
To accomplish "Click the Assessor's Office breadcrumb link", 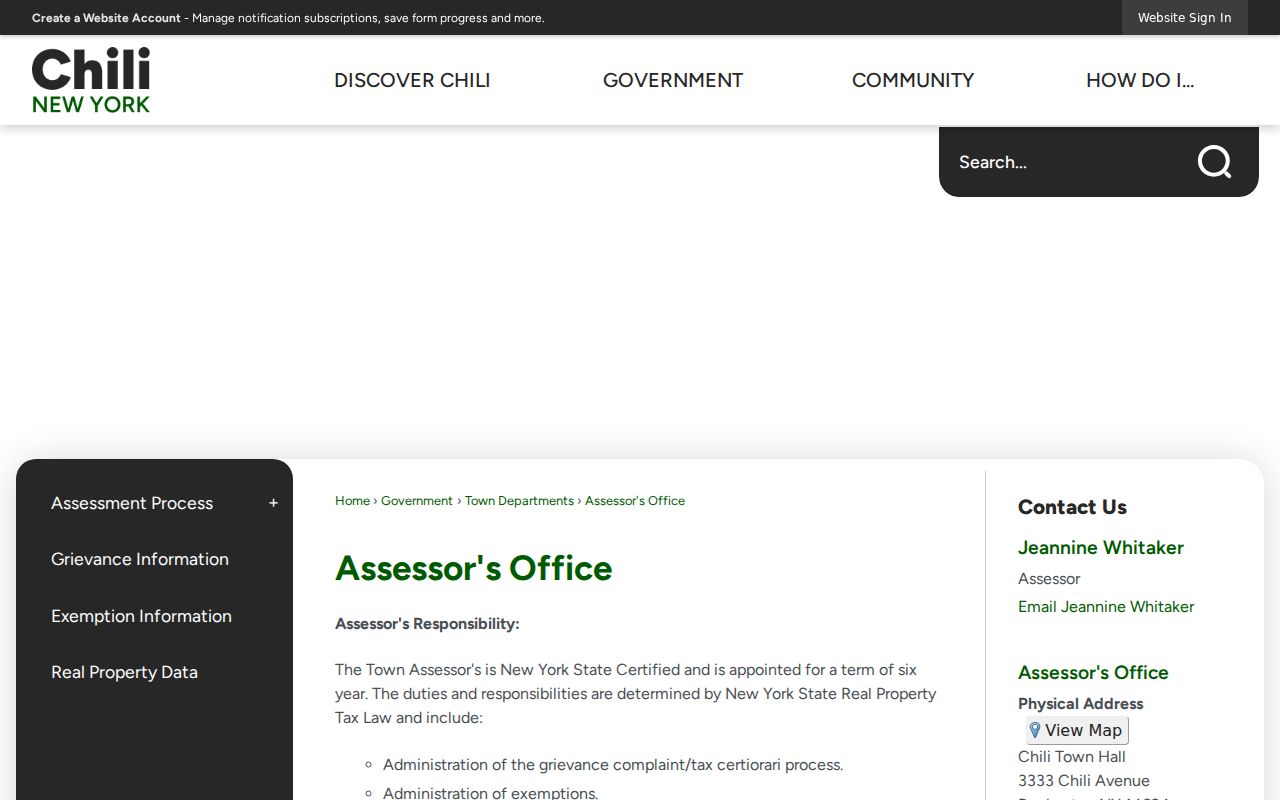I will (635, 501).
